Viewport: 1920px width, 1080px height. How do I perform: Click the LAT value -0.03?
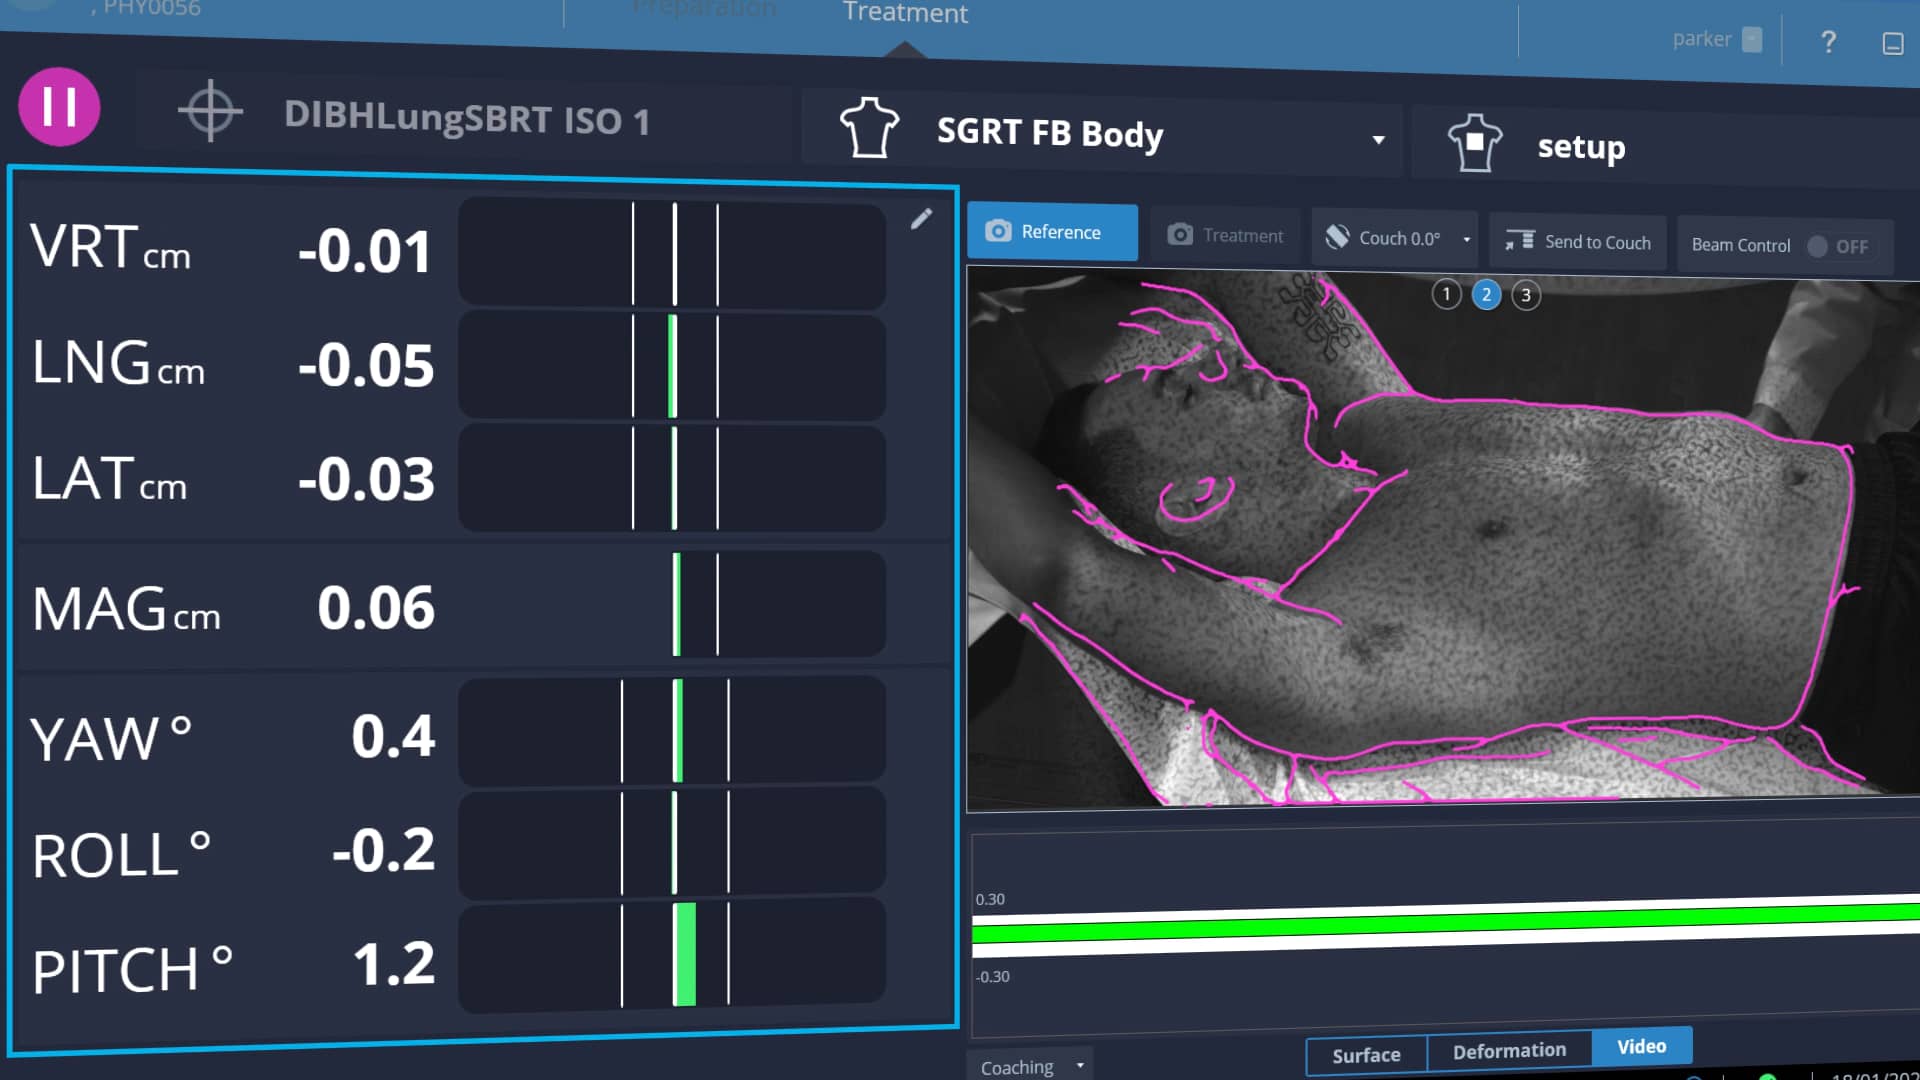tap(366, 479)
